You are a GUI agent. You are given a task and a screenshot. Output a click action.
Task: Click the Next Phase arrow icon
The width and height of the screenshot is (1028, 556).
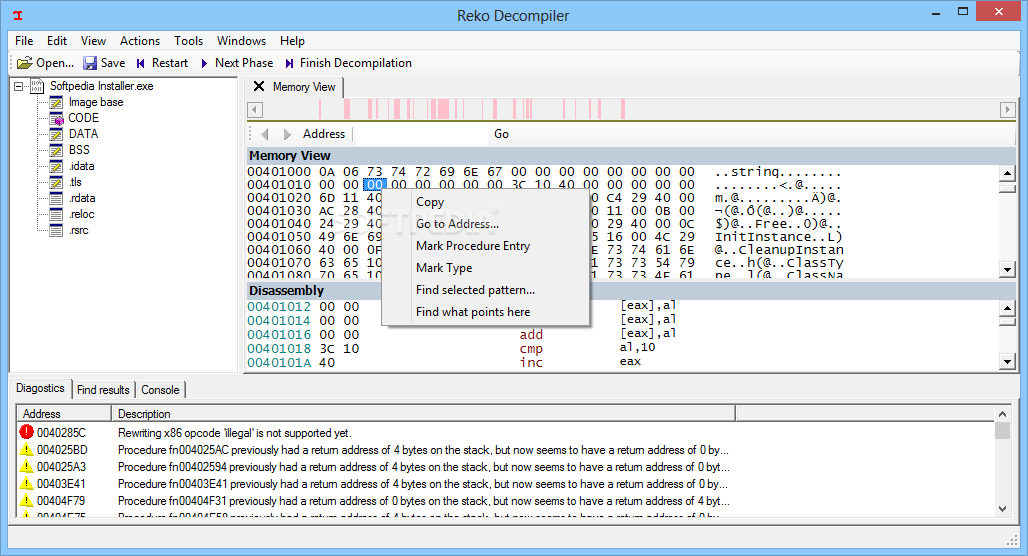tap(204, 63)
